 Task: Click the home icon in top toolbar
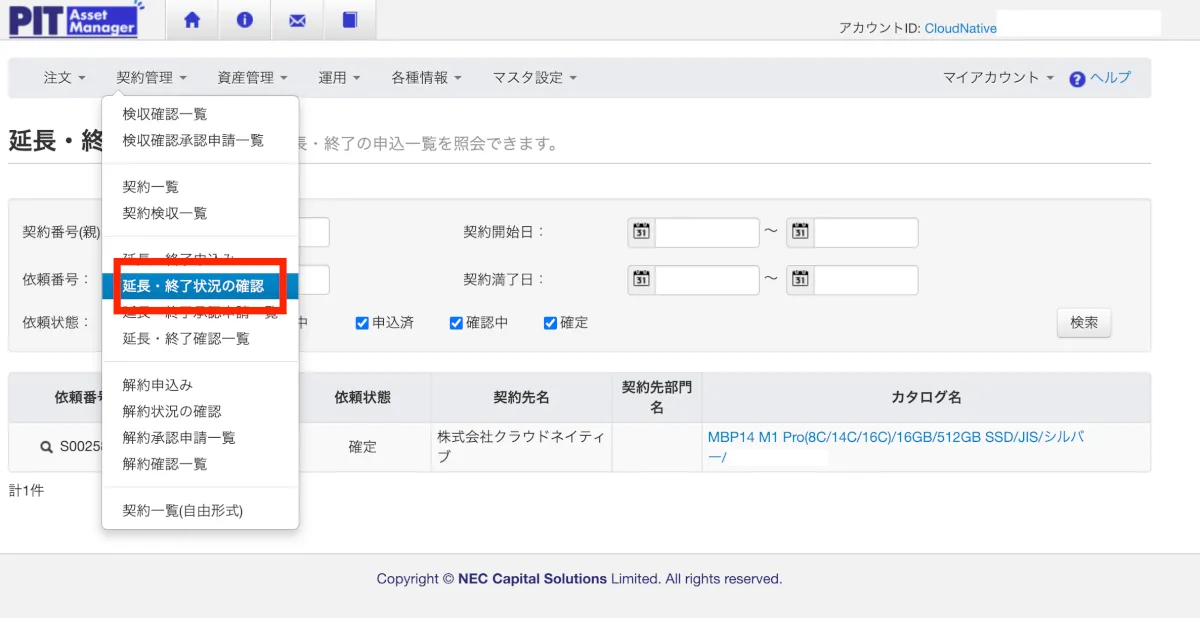coord(192,20)
